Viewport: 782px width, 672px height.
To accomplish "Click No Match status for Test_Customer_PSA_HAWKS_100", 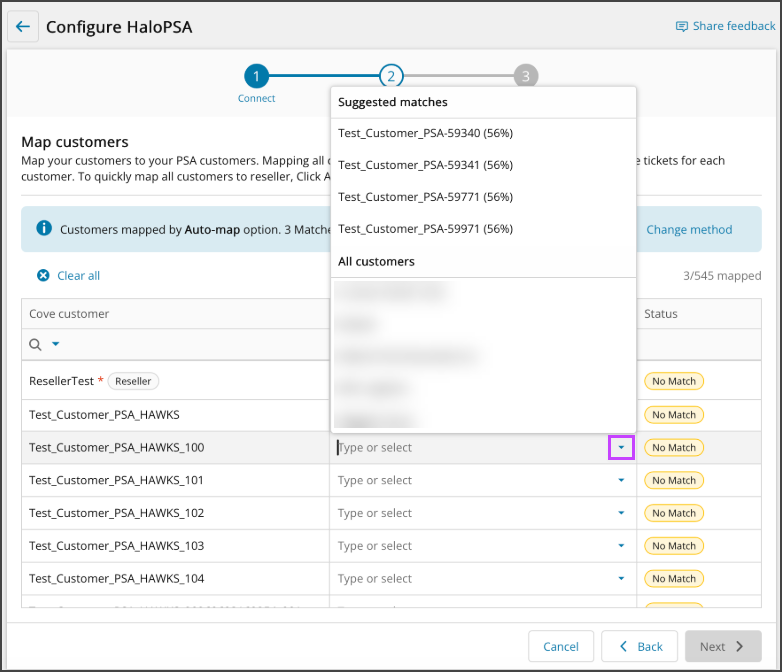I will tap(674, 448).
